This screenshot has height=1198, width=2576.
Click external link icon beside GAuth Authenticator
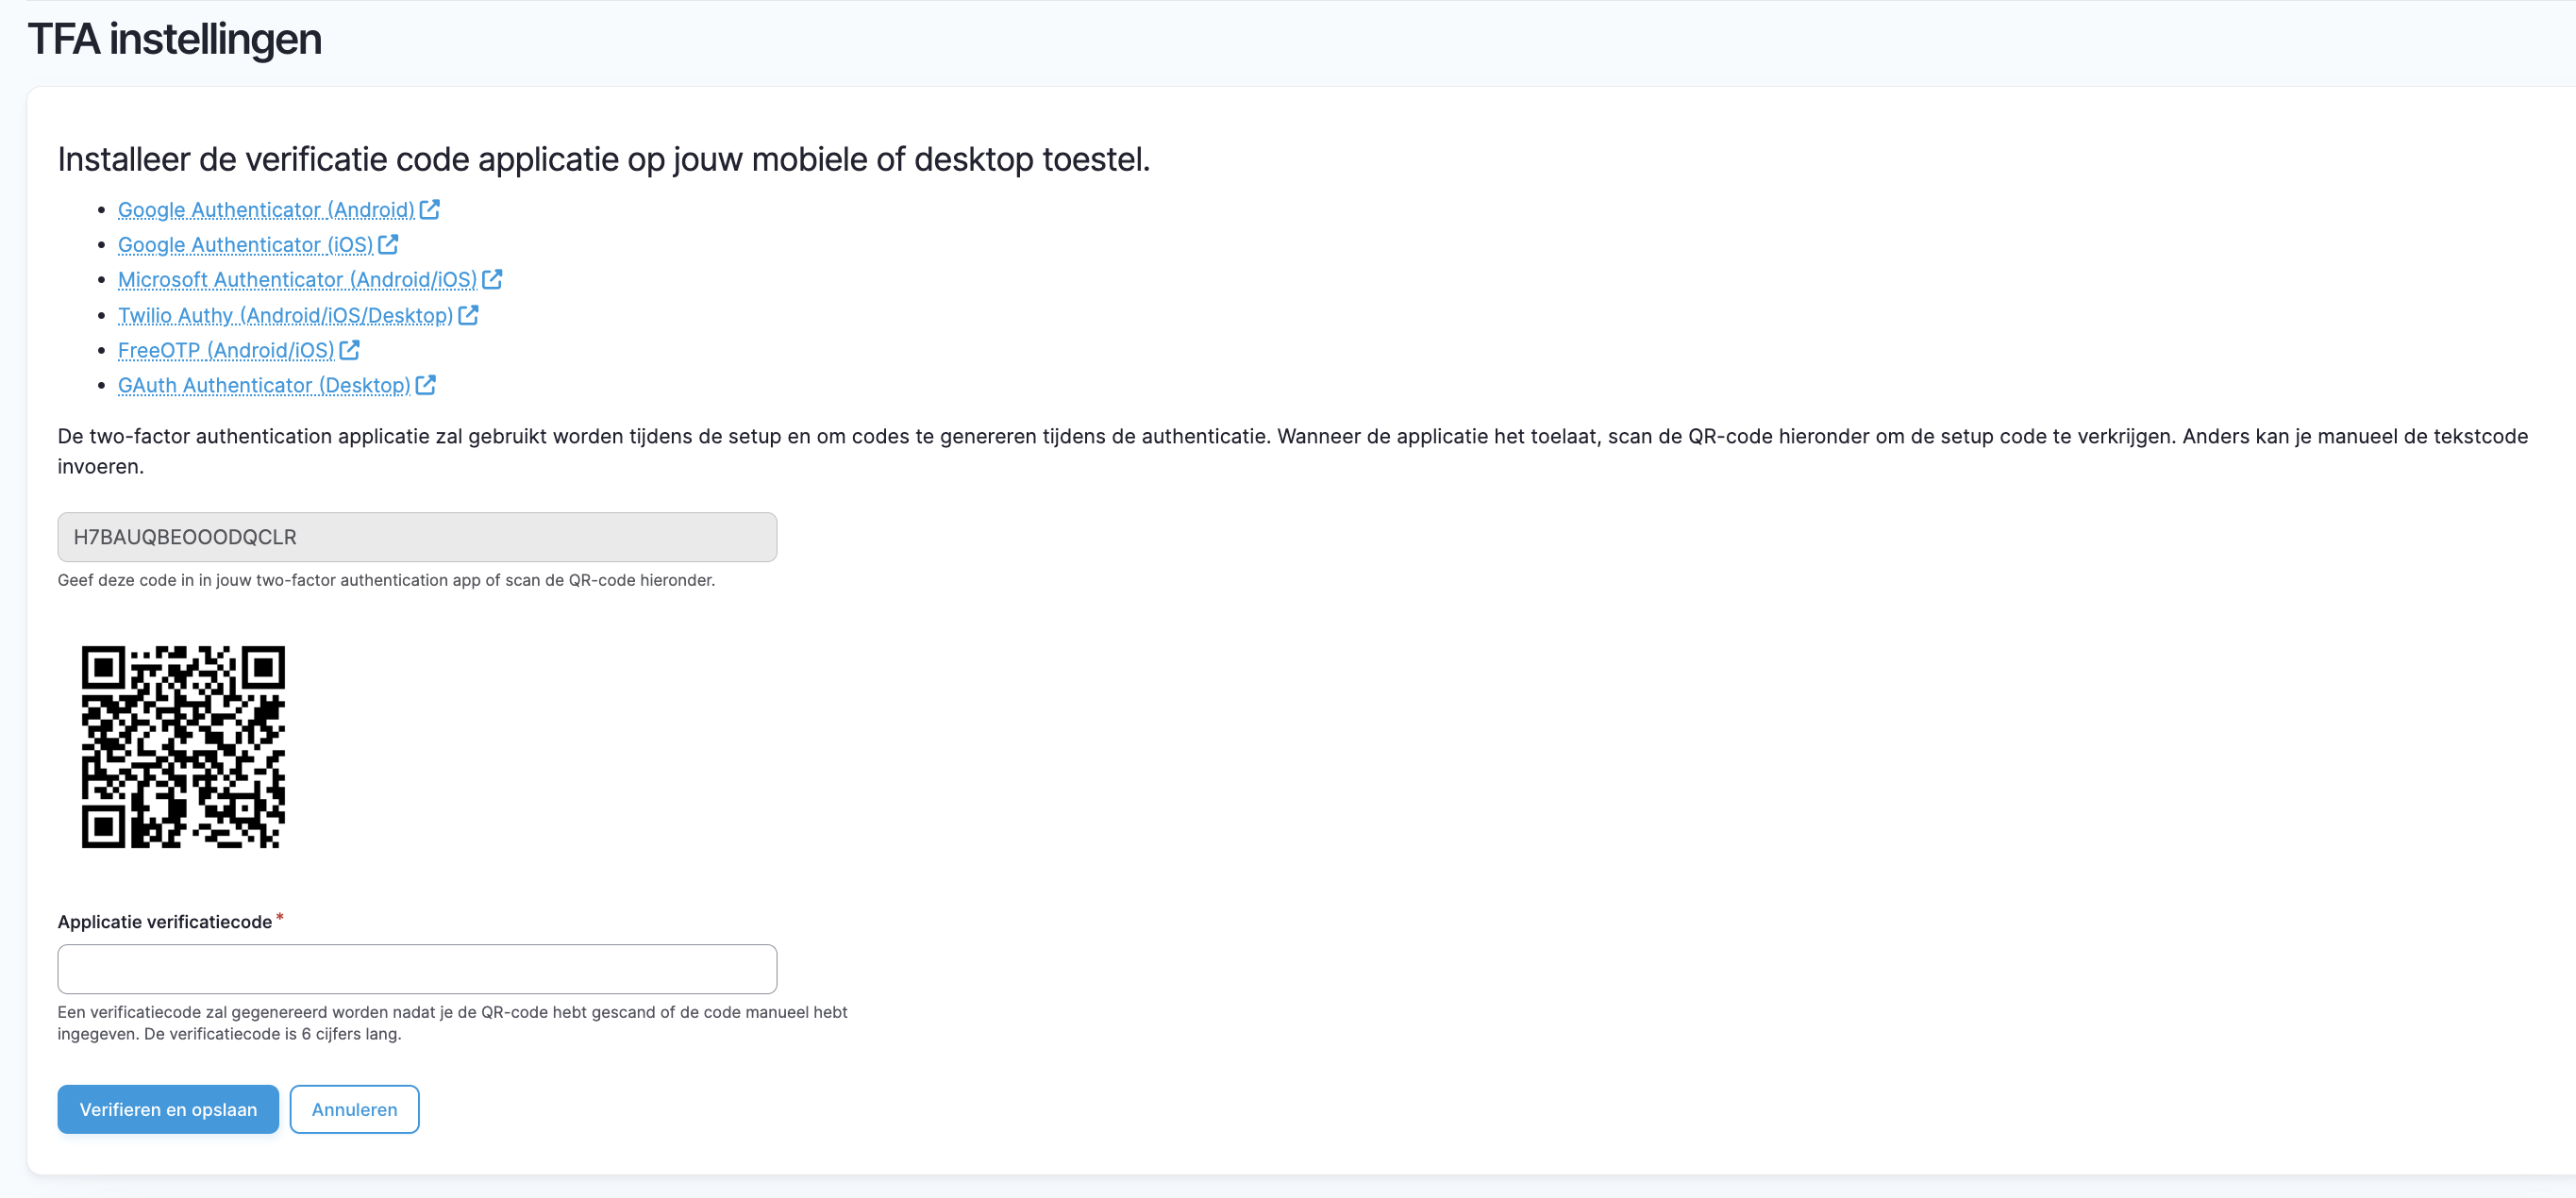coord(426,385)
